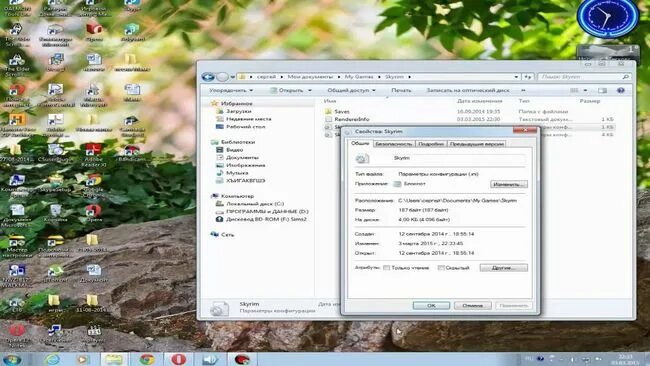Open Google Chrome from the taskbar
This screenshot has height=366, width=650.
point(146,359)
